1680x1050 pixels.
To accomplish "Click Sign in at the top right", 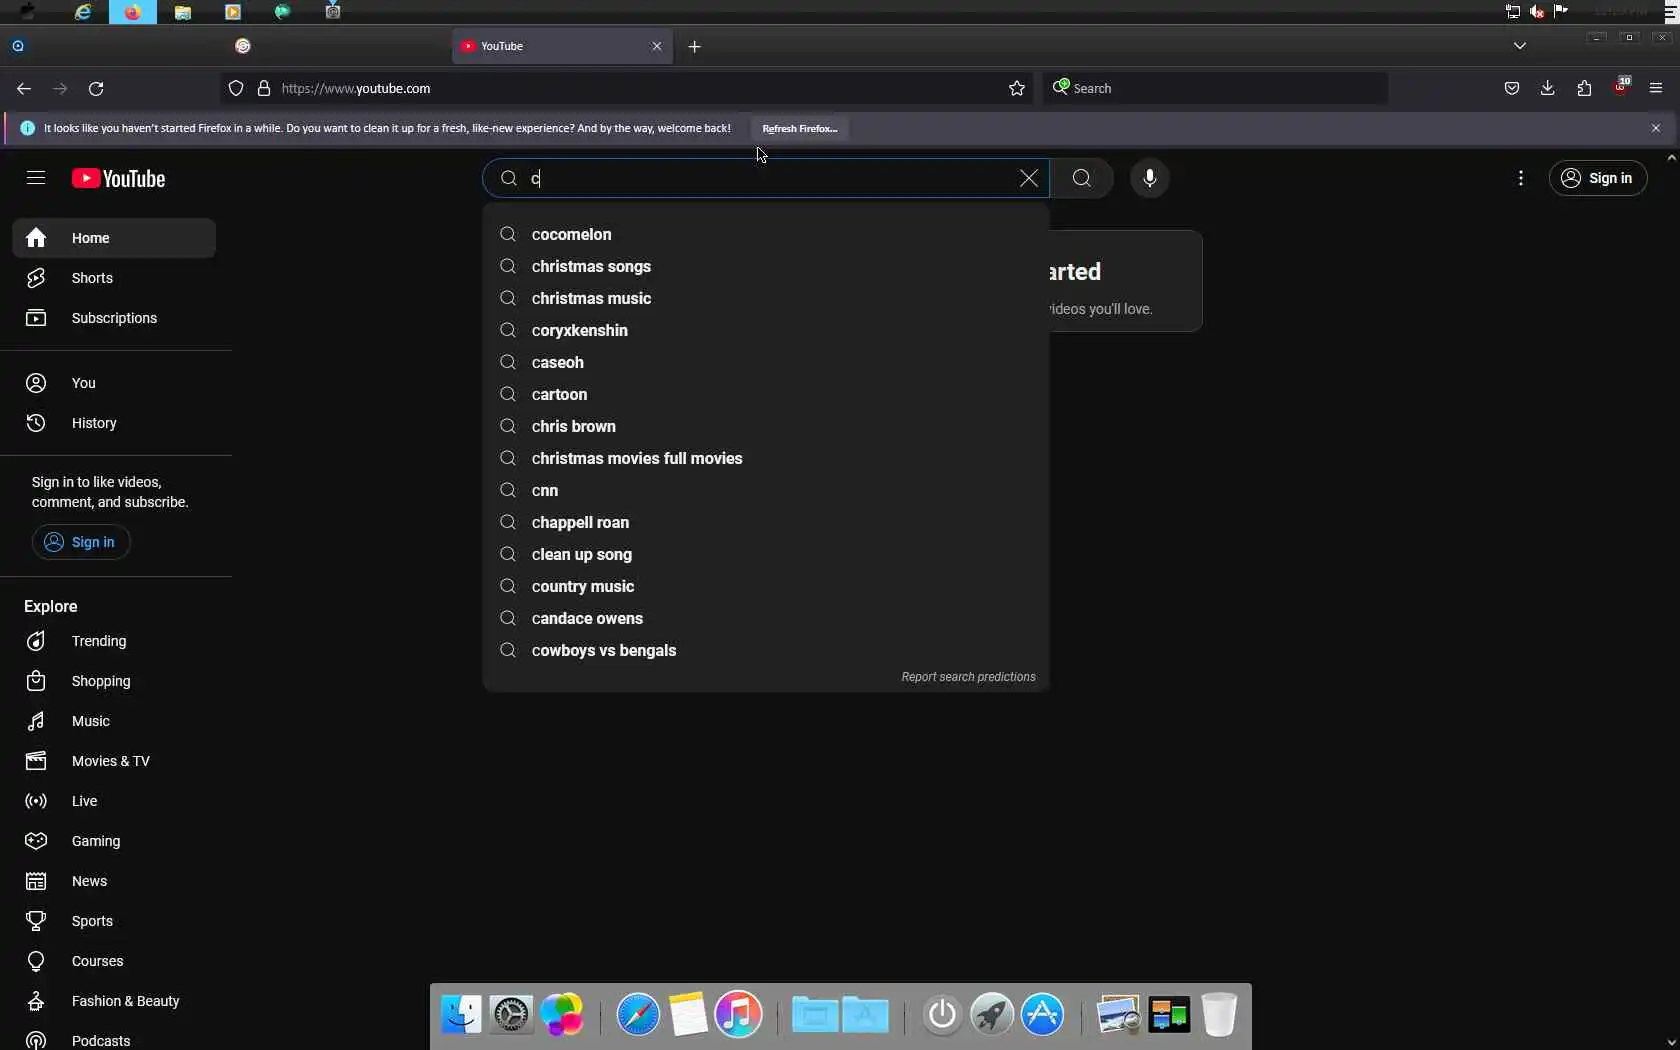I will point(1597,178).
